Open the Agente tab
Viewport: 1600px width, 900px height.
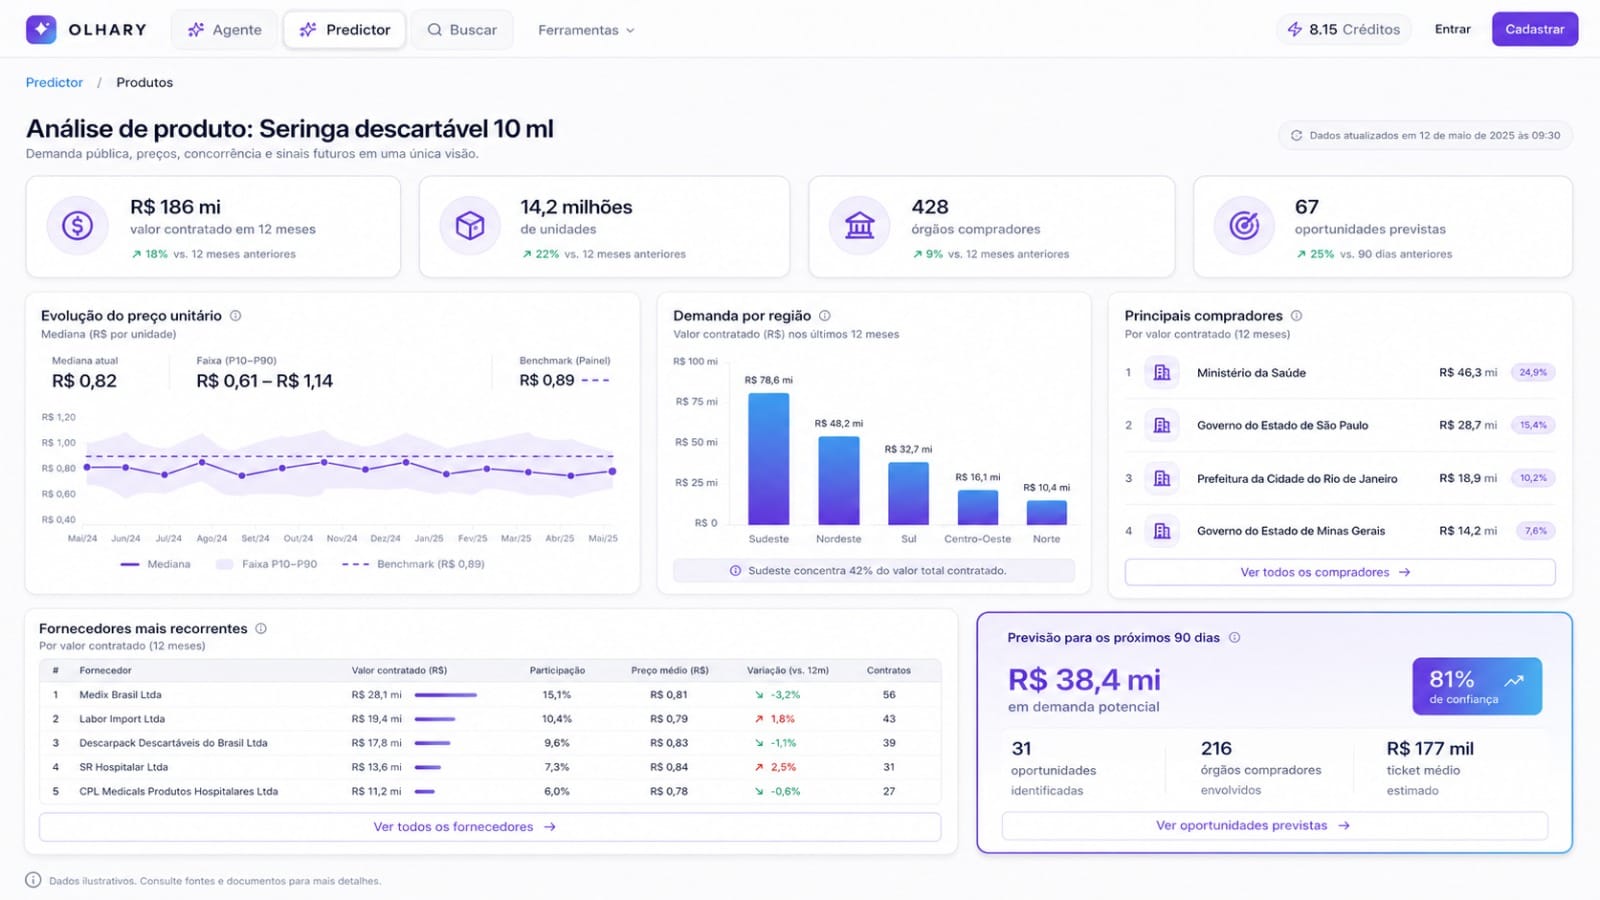[224, 30]
